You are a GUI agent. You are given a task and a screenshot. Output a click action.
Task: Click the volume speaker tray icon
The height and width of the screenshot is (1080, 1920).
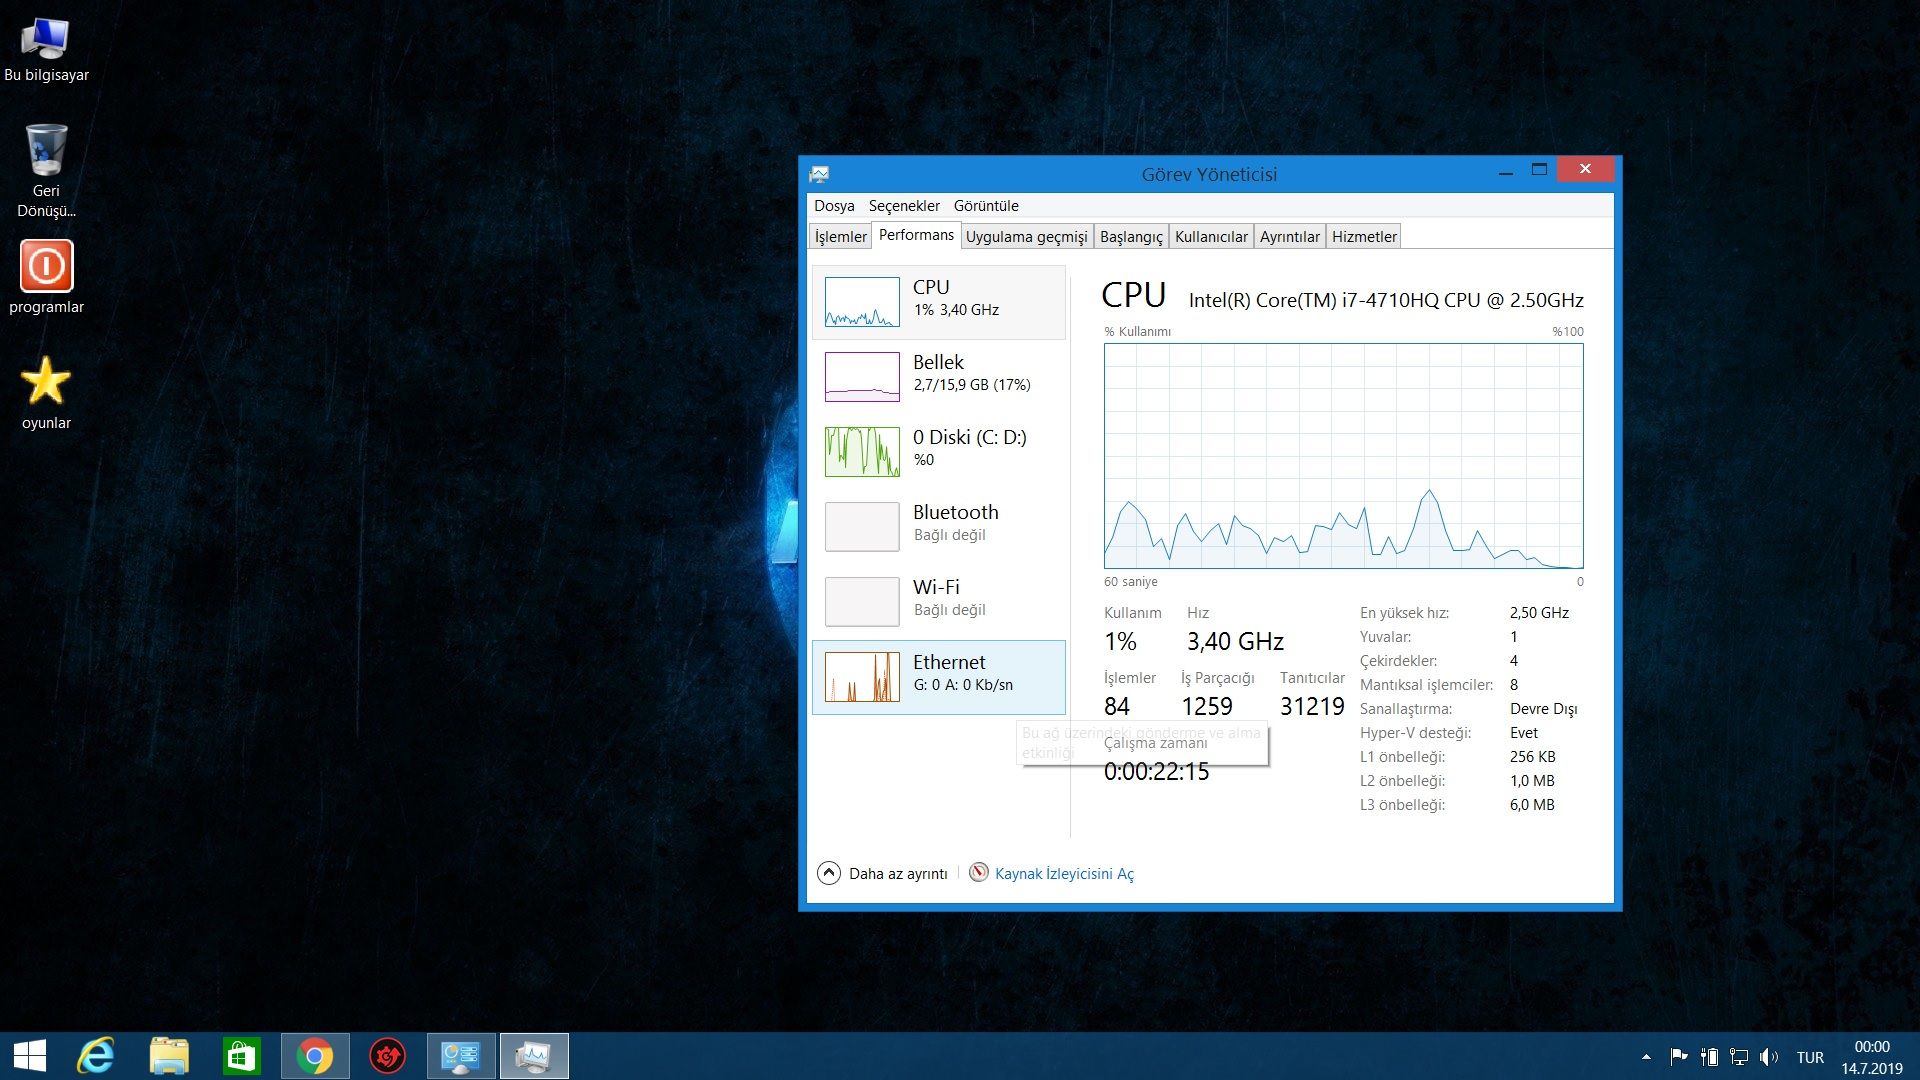[x=1768, y=1057]
